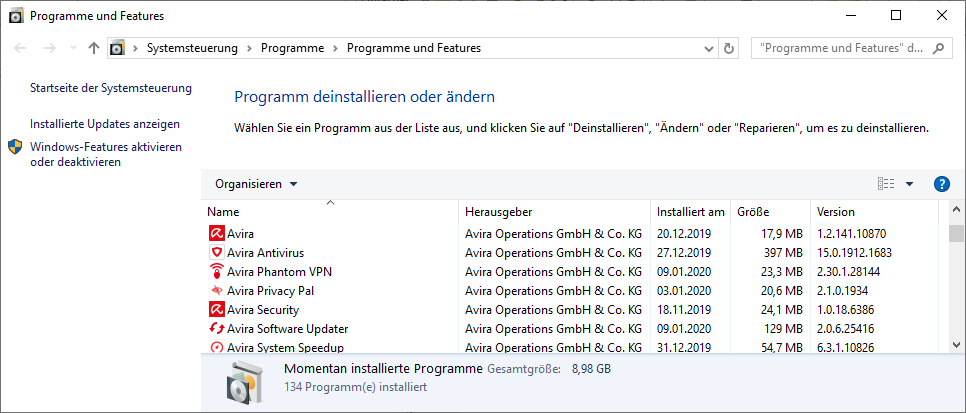Click the 134 Programm(e) installiert text

[355, 387]
